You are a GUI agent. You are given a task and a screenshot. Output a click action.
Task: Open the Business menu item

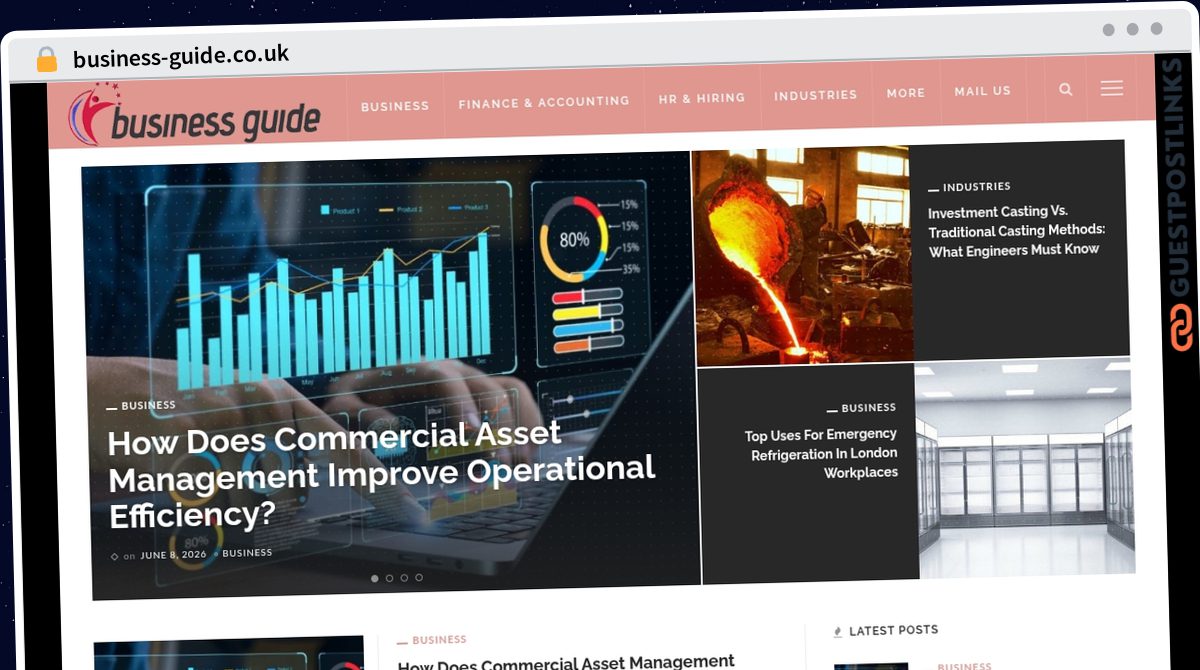[395, 105]
